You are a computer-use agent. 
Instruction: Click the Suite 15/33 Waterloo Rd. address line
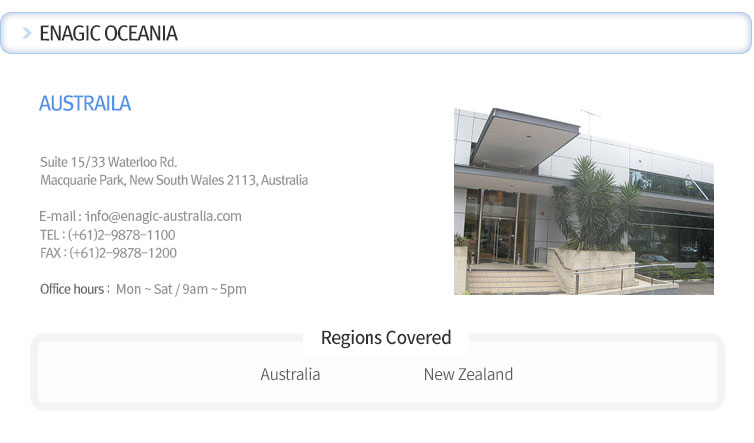tap(108, 162)
